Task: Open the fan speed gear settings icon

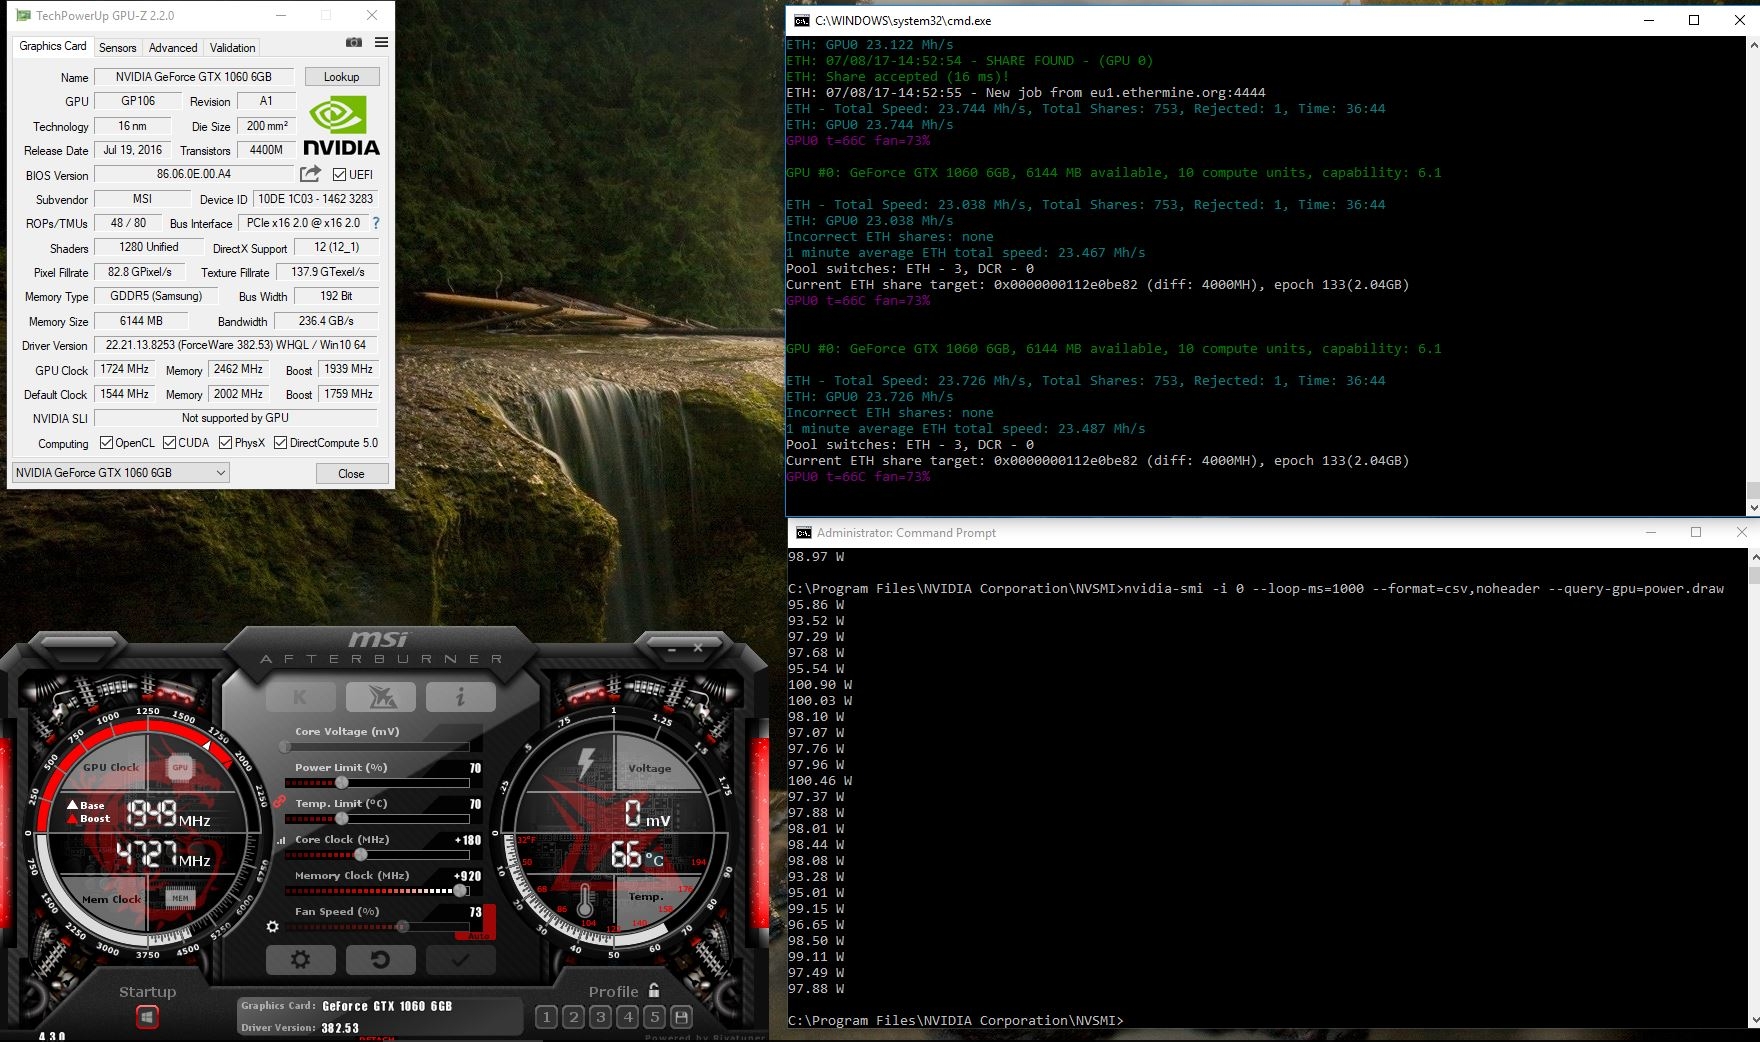Action: click(273, 927)
